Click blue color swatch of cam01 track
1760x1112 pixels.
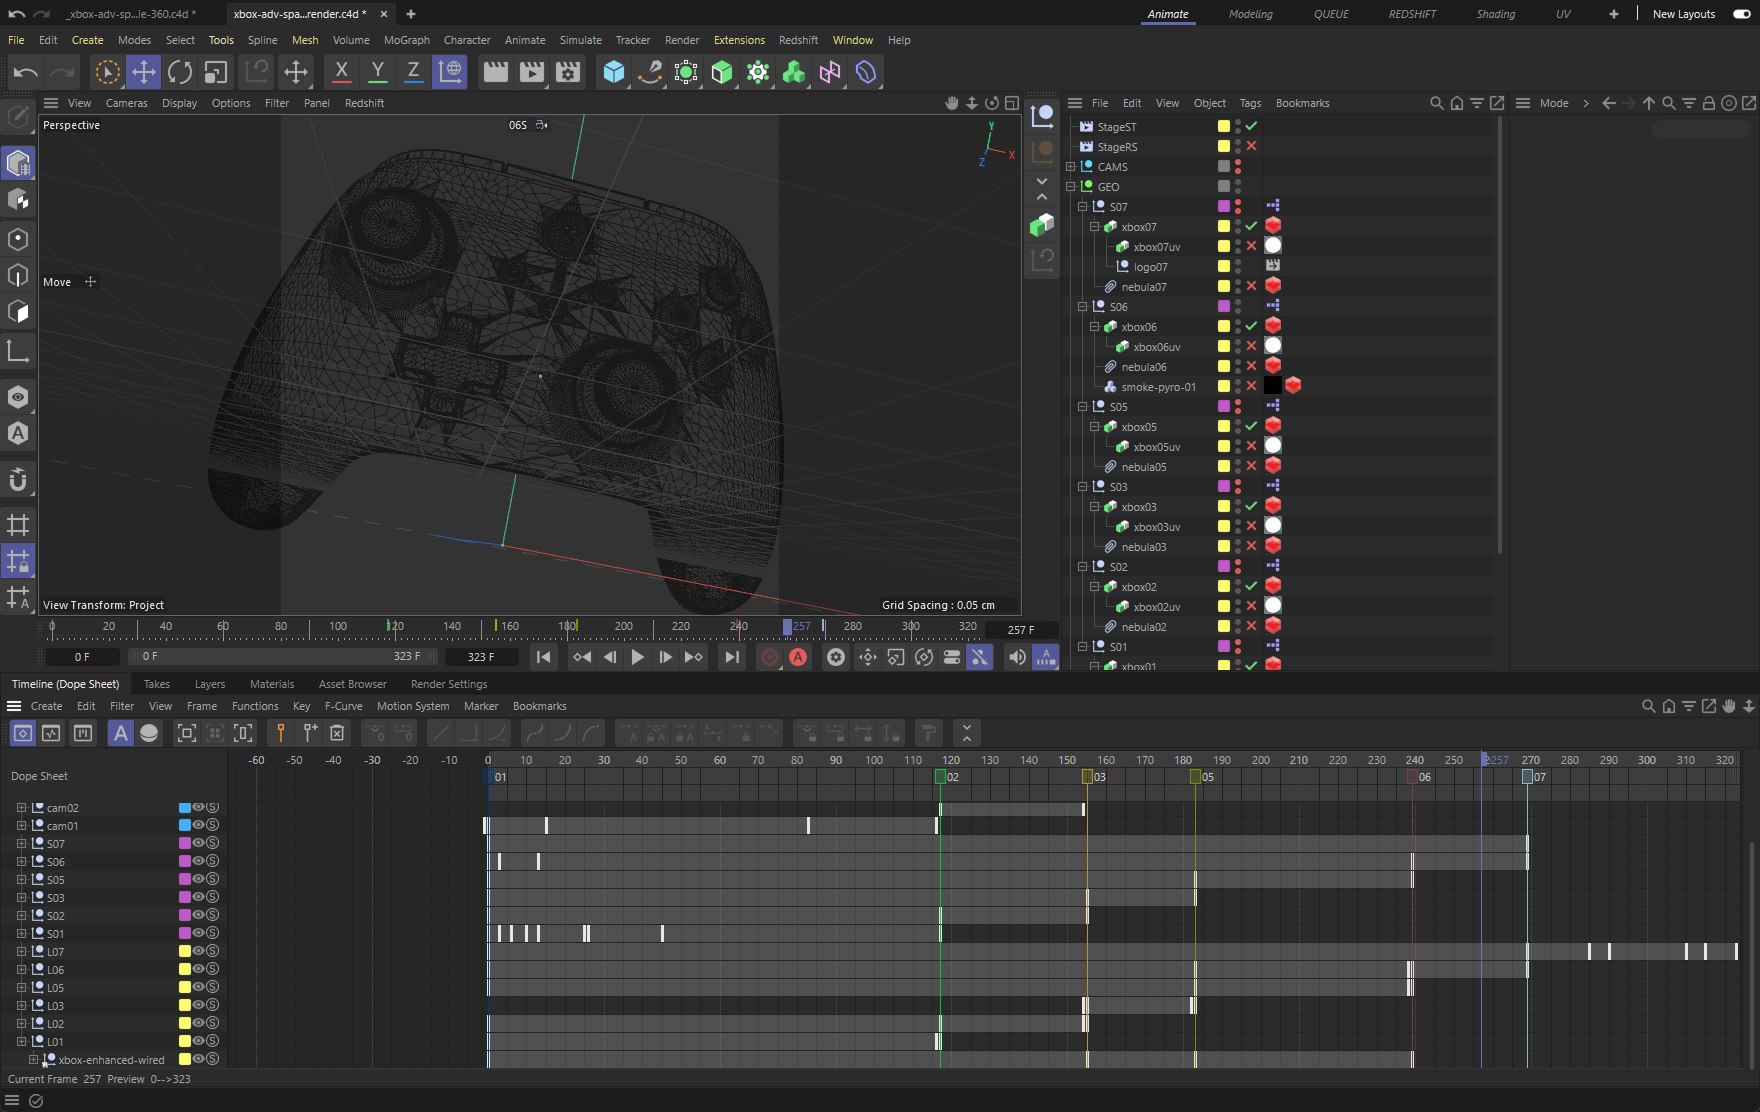click(x=184, y=825)
